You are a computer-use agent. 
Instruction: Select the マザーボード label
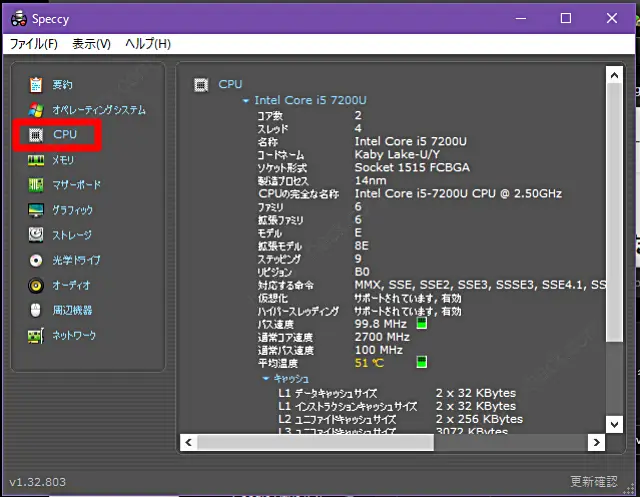pyautogui.click(x=77, y=185)
